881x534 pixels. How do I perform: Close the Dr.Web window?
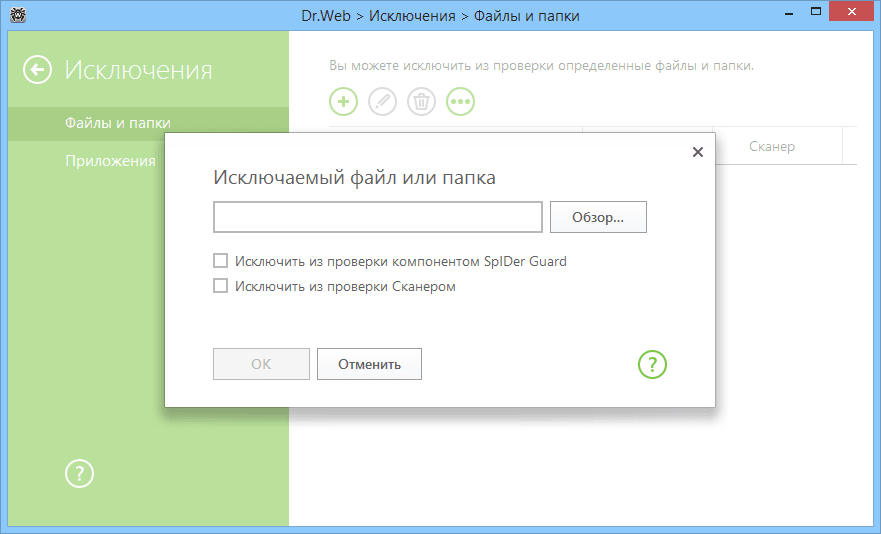(851, 12)
